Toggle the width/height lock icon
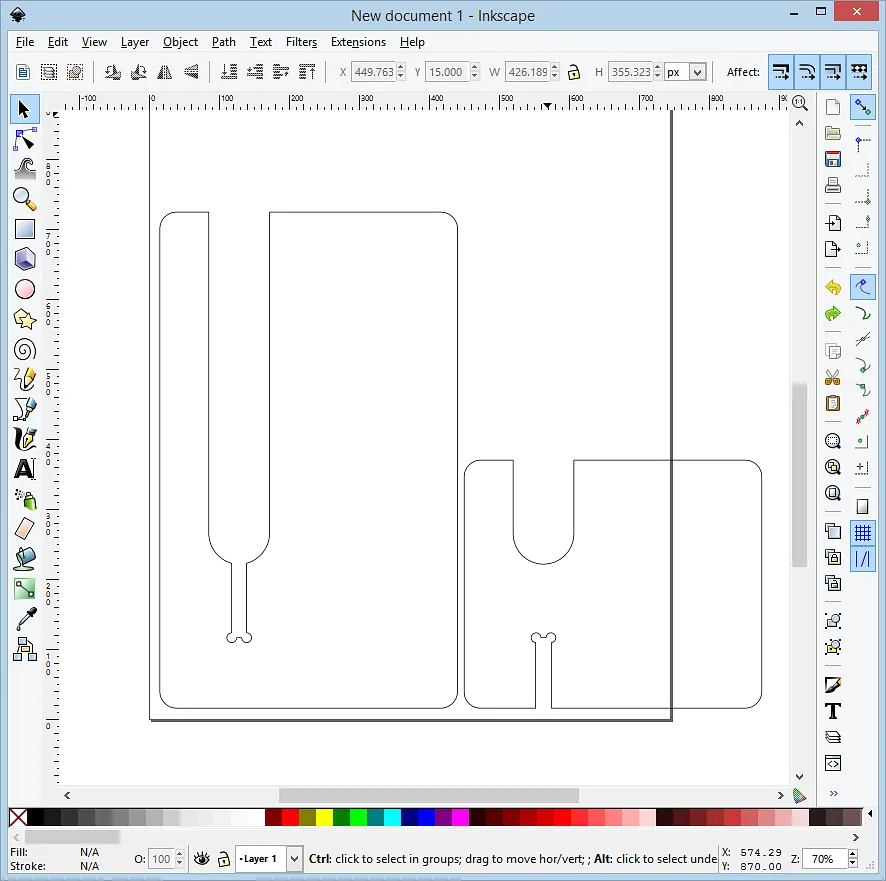The image size is (886, 881). coord(574,72)
